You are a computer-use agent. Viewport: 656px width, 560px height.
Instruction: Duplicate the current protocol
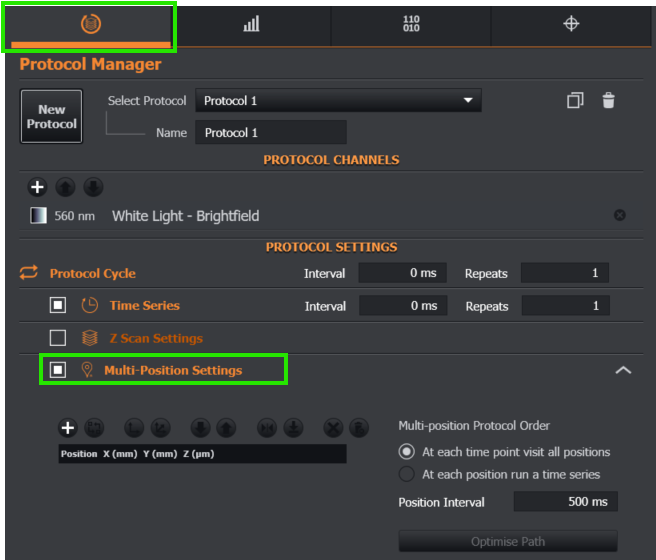575,100
